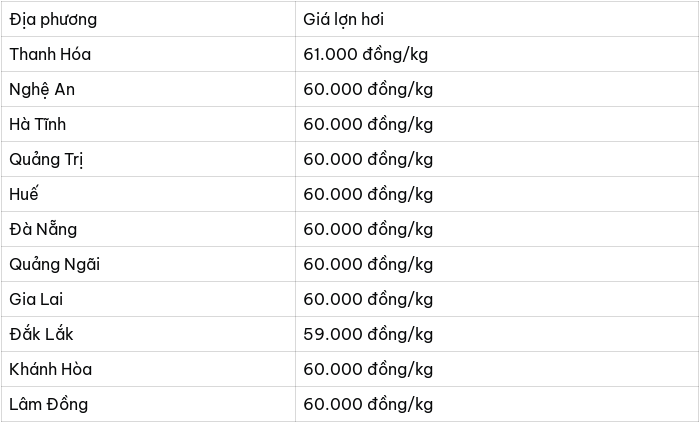Select the Khánh Hòa cell
The image size is (700, 423).
148,369
